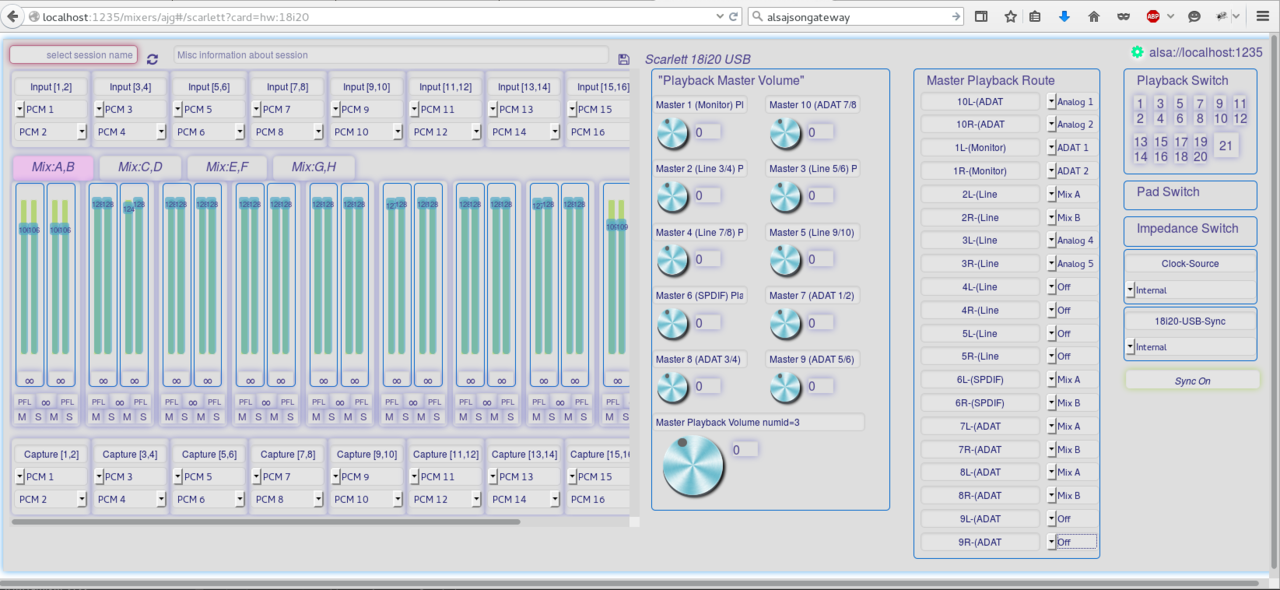Toggle Playback Switch number 1

tap(1140, 103)
